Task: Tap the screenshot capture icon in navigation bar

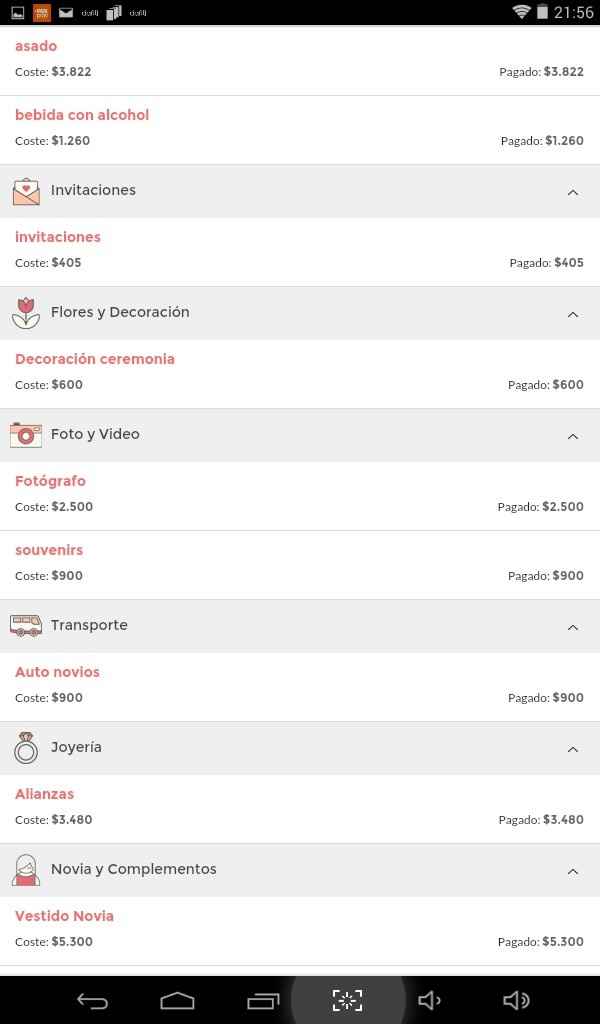Action: pos(347,1000)
